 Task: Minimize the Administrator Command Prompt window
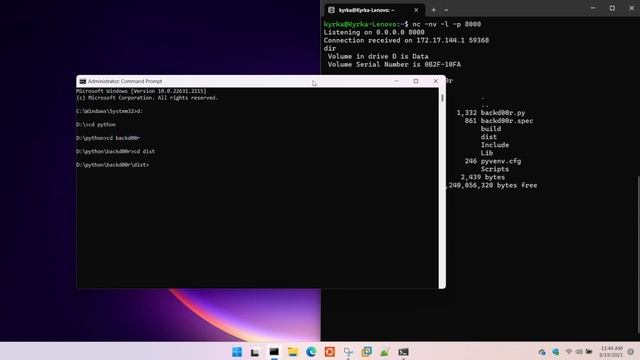click(x=396, y=81)
